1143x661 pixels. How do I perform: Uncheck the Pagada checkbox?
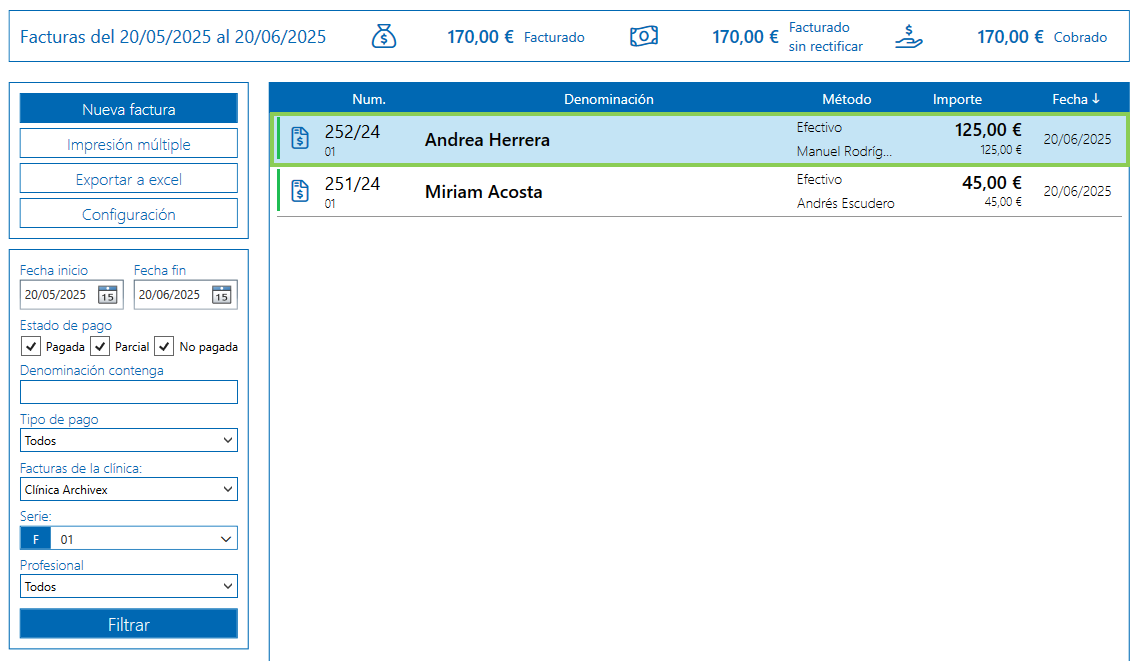pyautogui.click(x=31, y=347)
